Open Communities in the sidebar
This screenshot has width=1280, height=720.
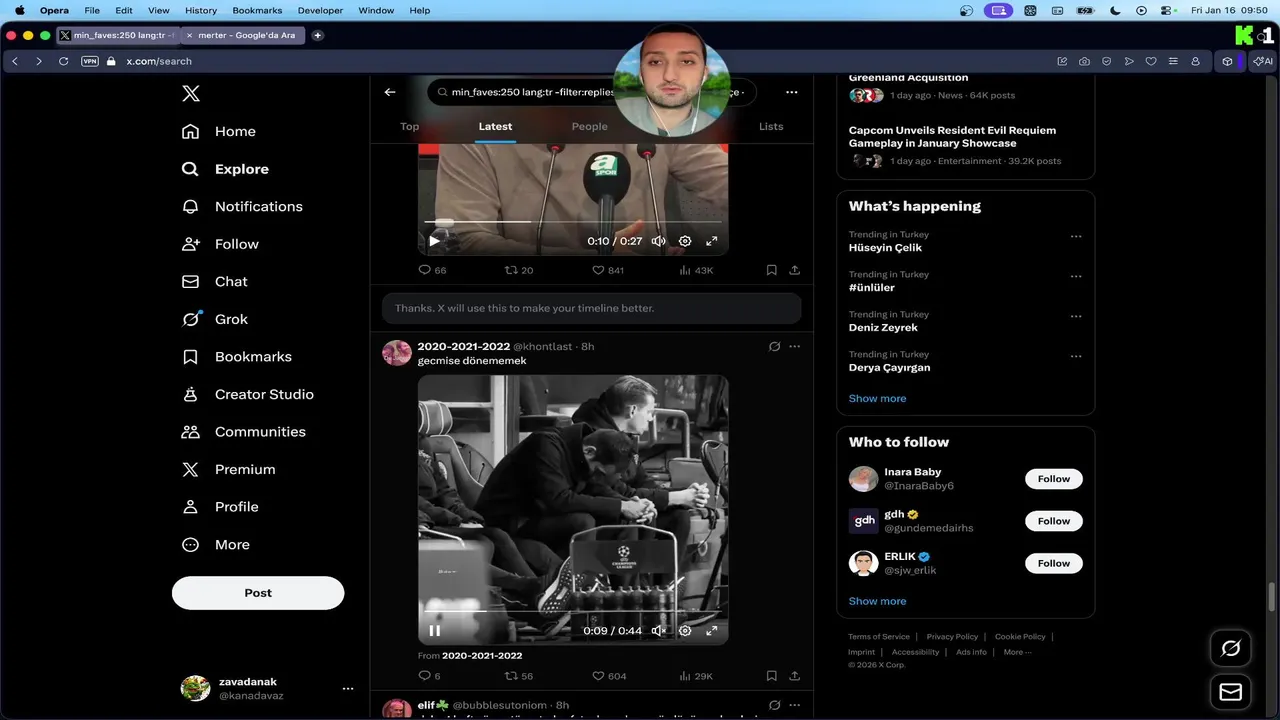[243, 431]
